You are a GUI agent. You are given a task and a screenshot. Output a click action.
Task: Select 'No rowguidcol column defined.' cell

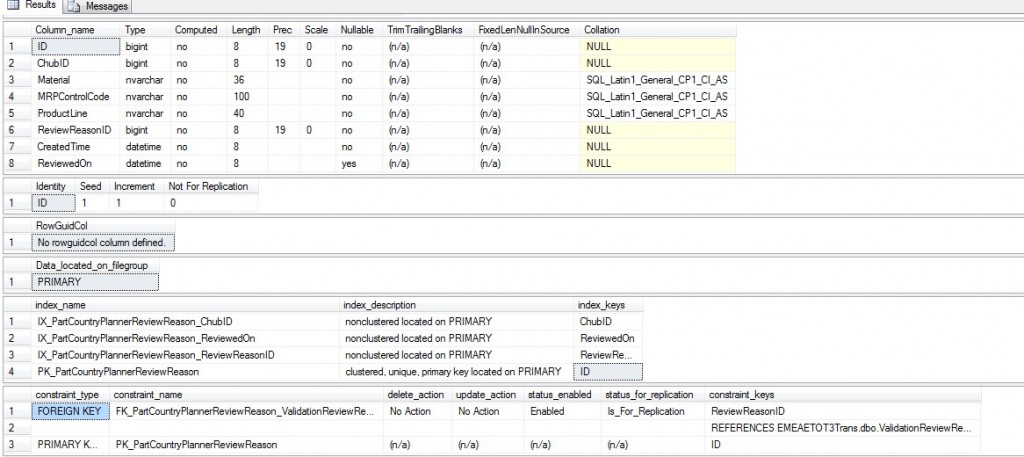tap(103, 243)
